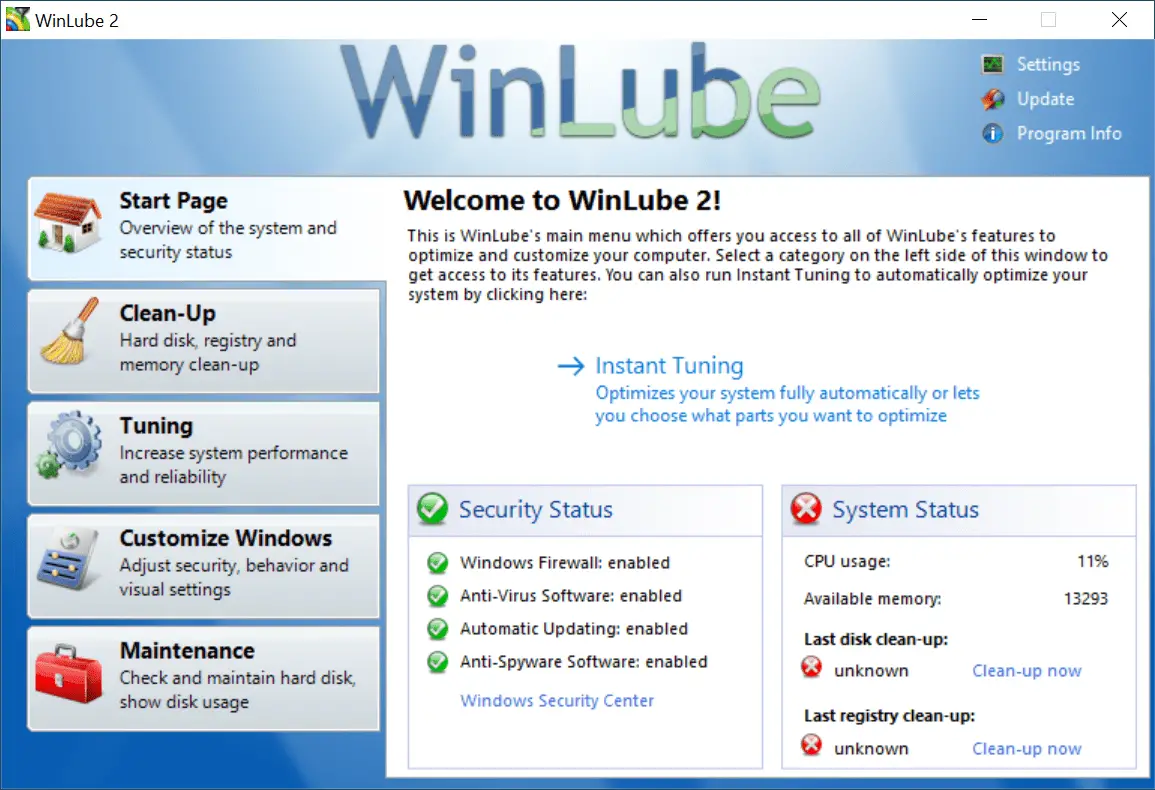The image size is (1155, 790).
Task: Click the sliders icon for Customize Windows
Action: pyautogui.click(x=69, y=559)
